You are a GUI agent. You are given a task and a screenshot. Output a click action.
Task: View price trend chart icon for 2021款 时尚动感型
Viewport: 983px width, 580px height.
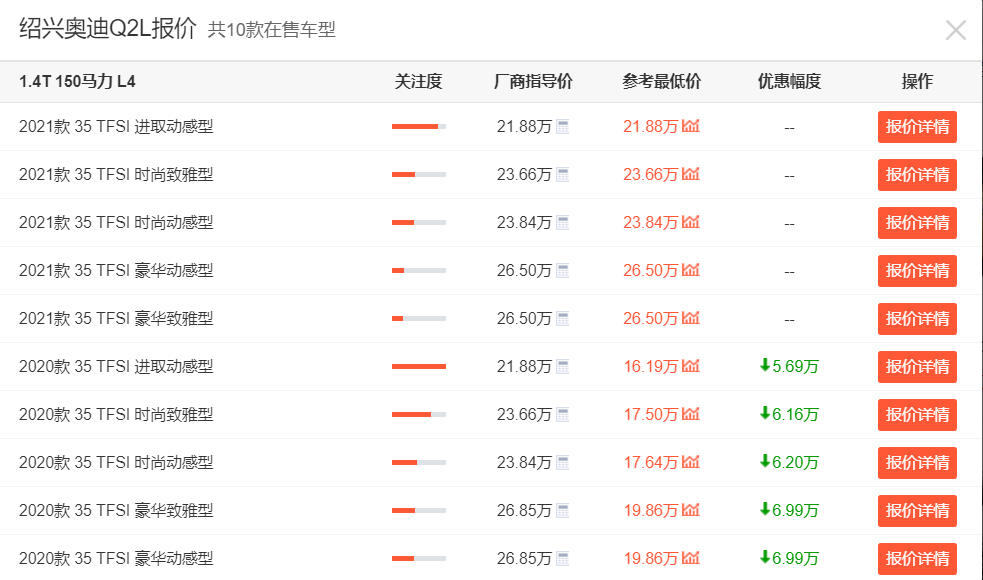[x=691, y=222]
